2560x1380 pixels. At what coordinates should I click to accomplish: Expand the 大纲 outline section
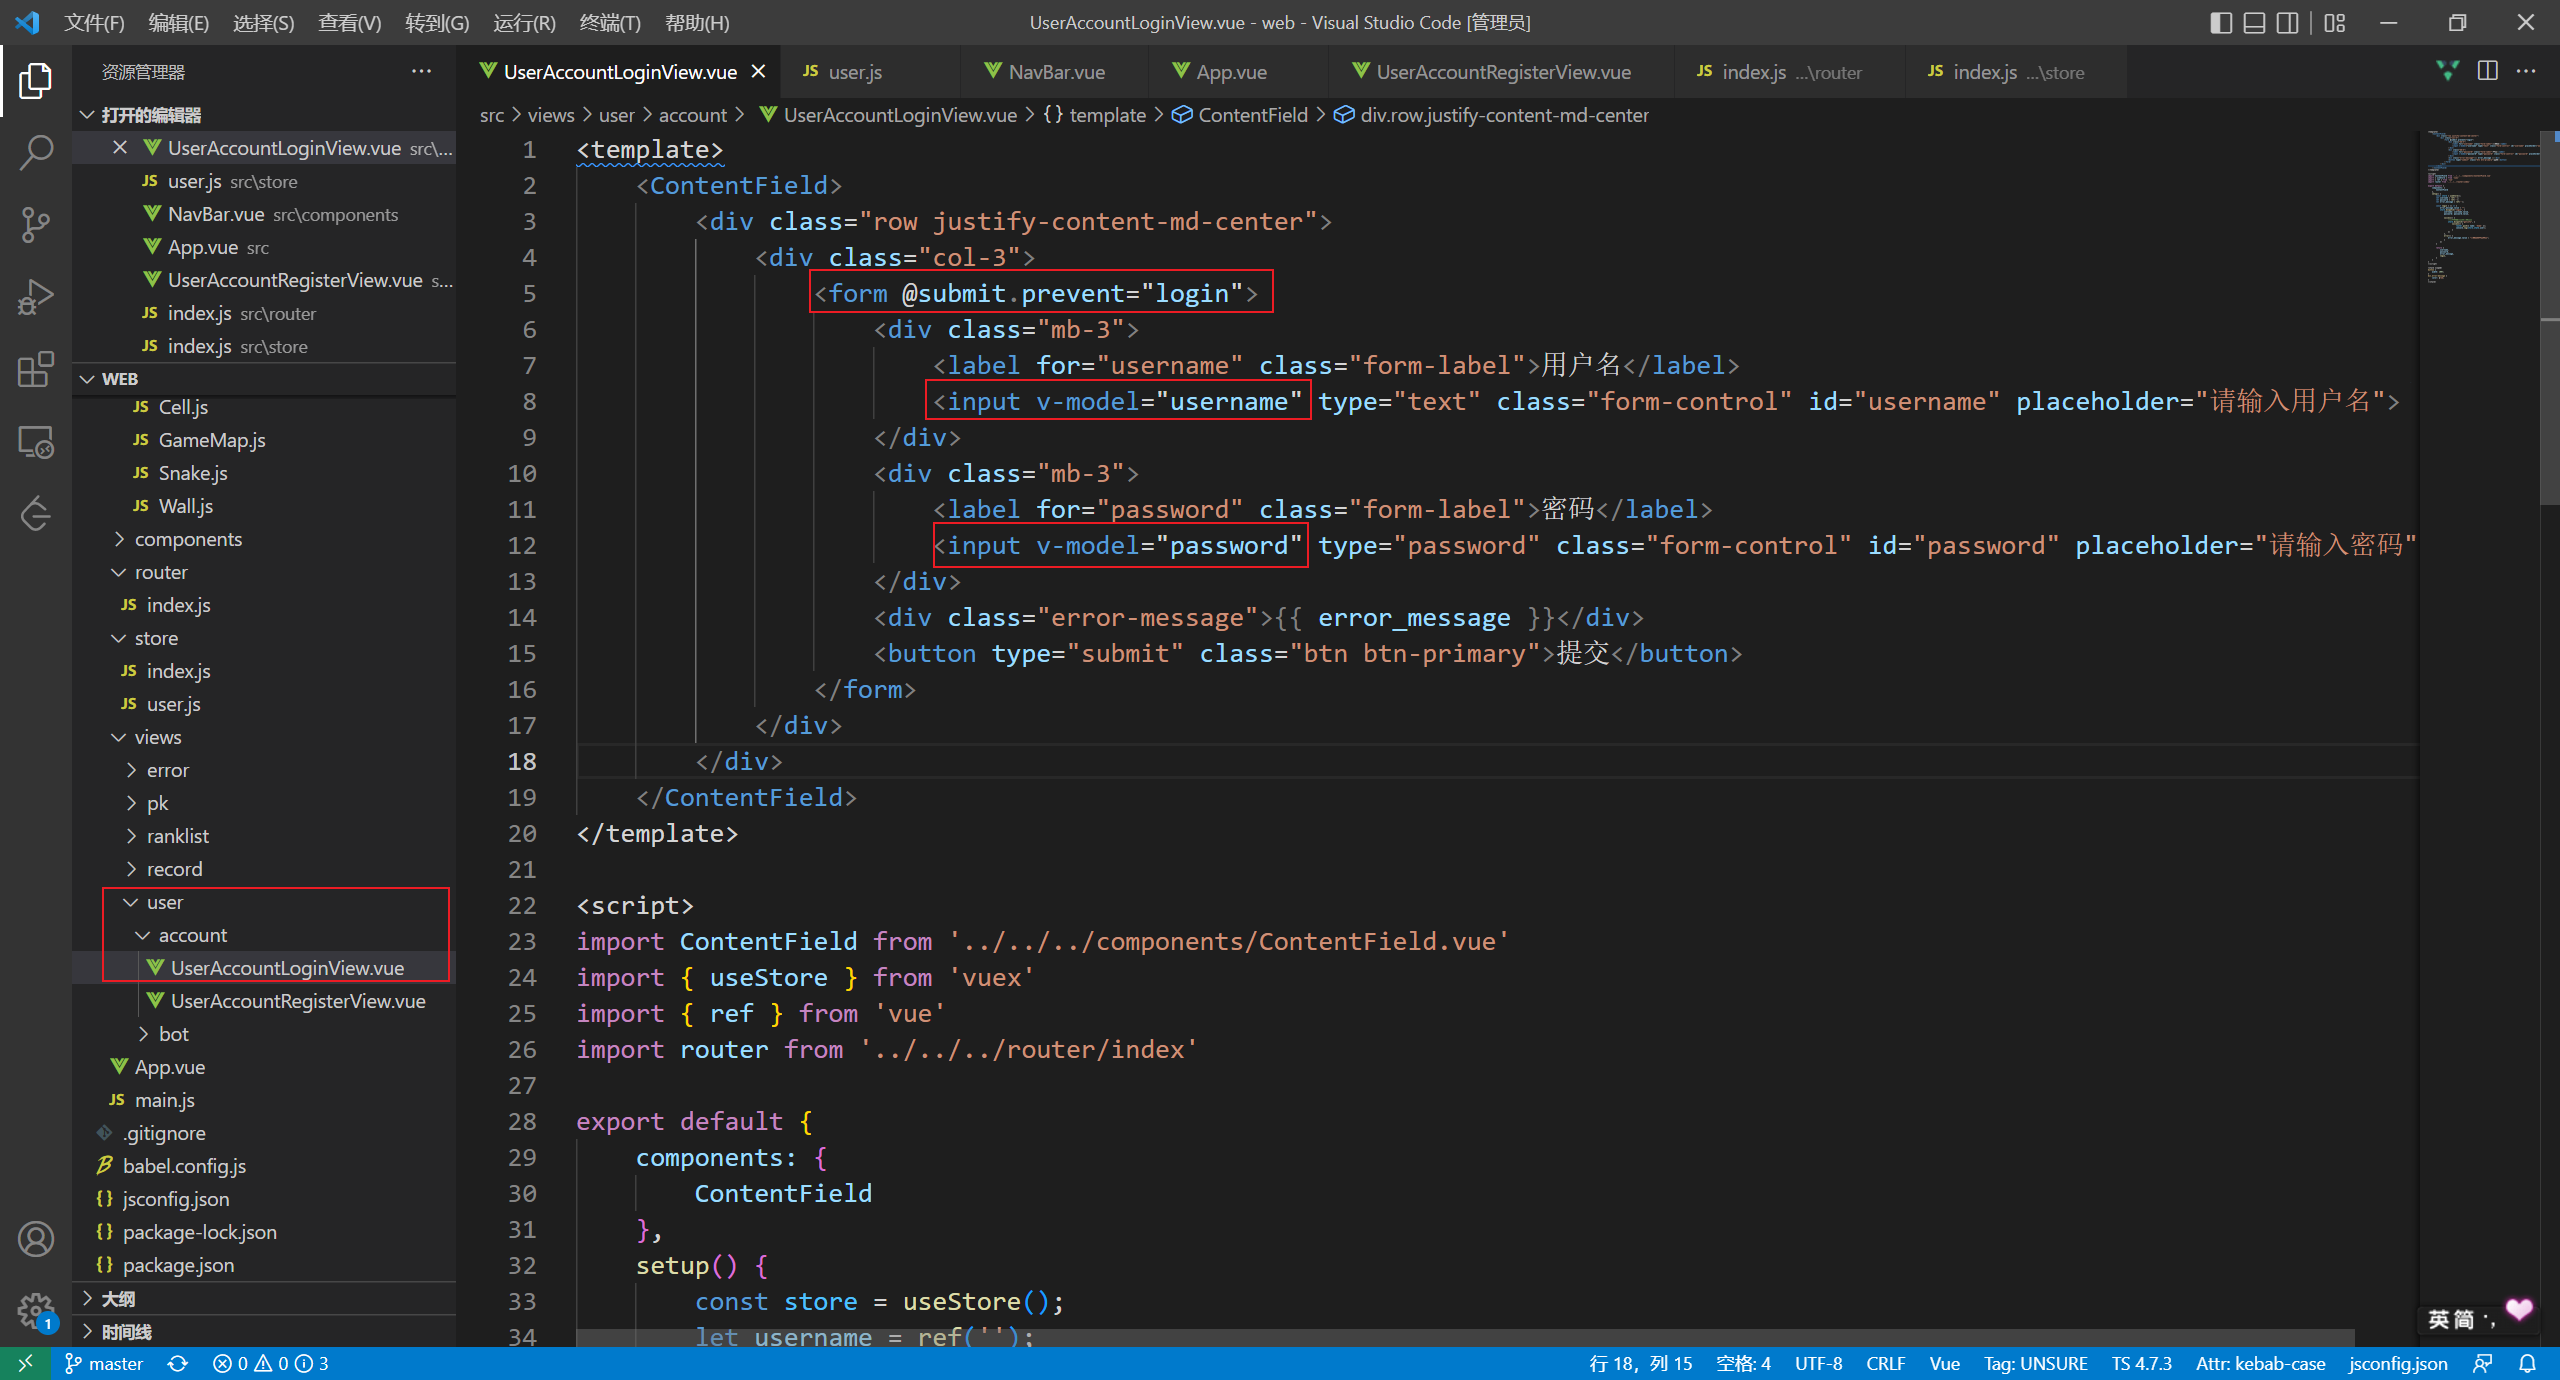coord(118,1298)
